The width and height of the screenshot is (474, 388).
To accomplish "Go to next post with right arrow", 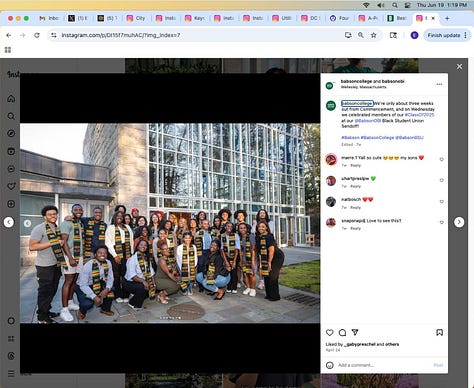I will pyautogui.click(x=459, y=222).
